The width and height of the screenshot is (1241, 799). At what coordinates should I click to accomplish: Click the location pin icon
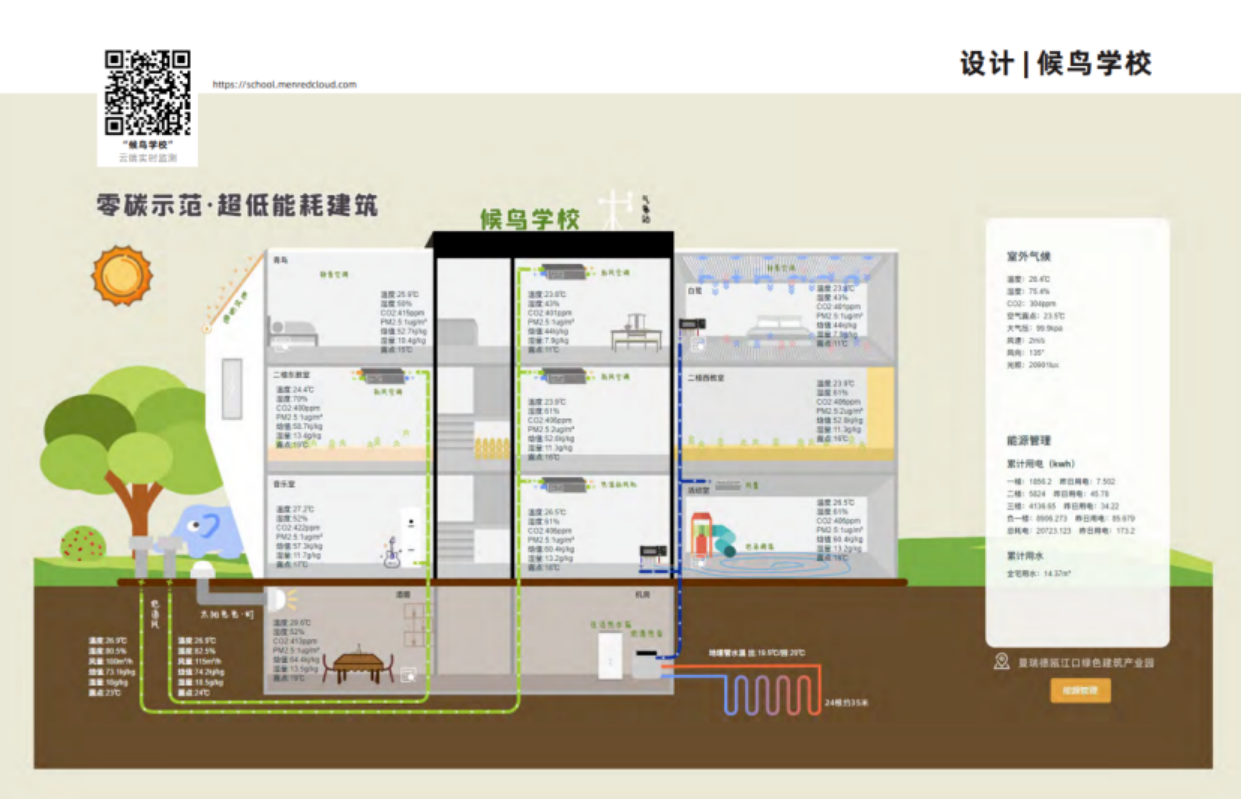[x=1001, y=661]
